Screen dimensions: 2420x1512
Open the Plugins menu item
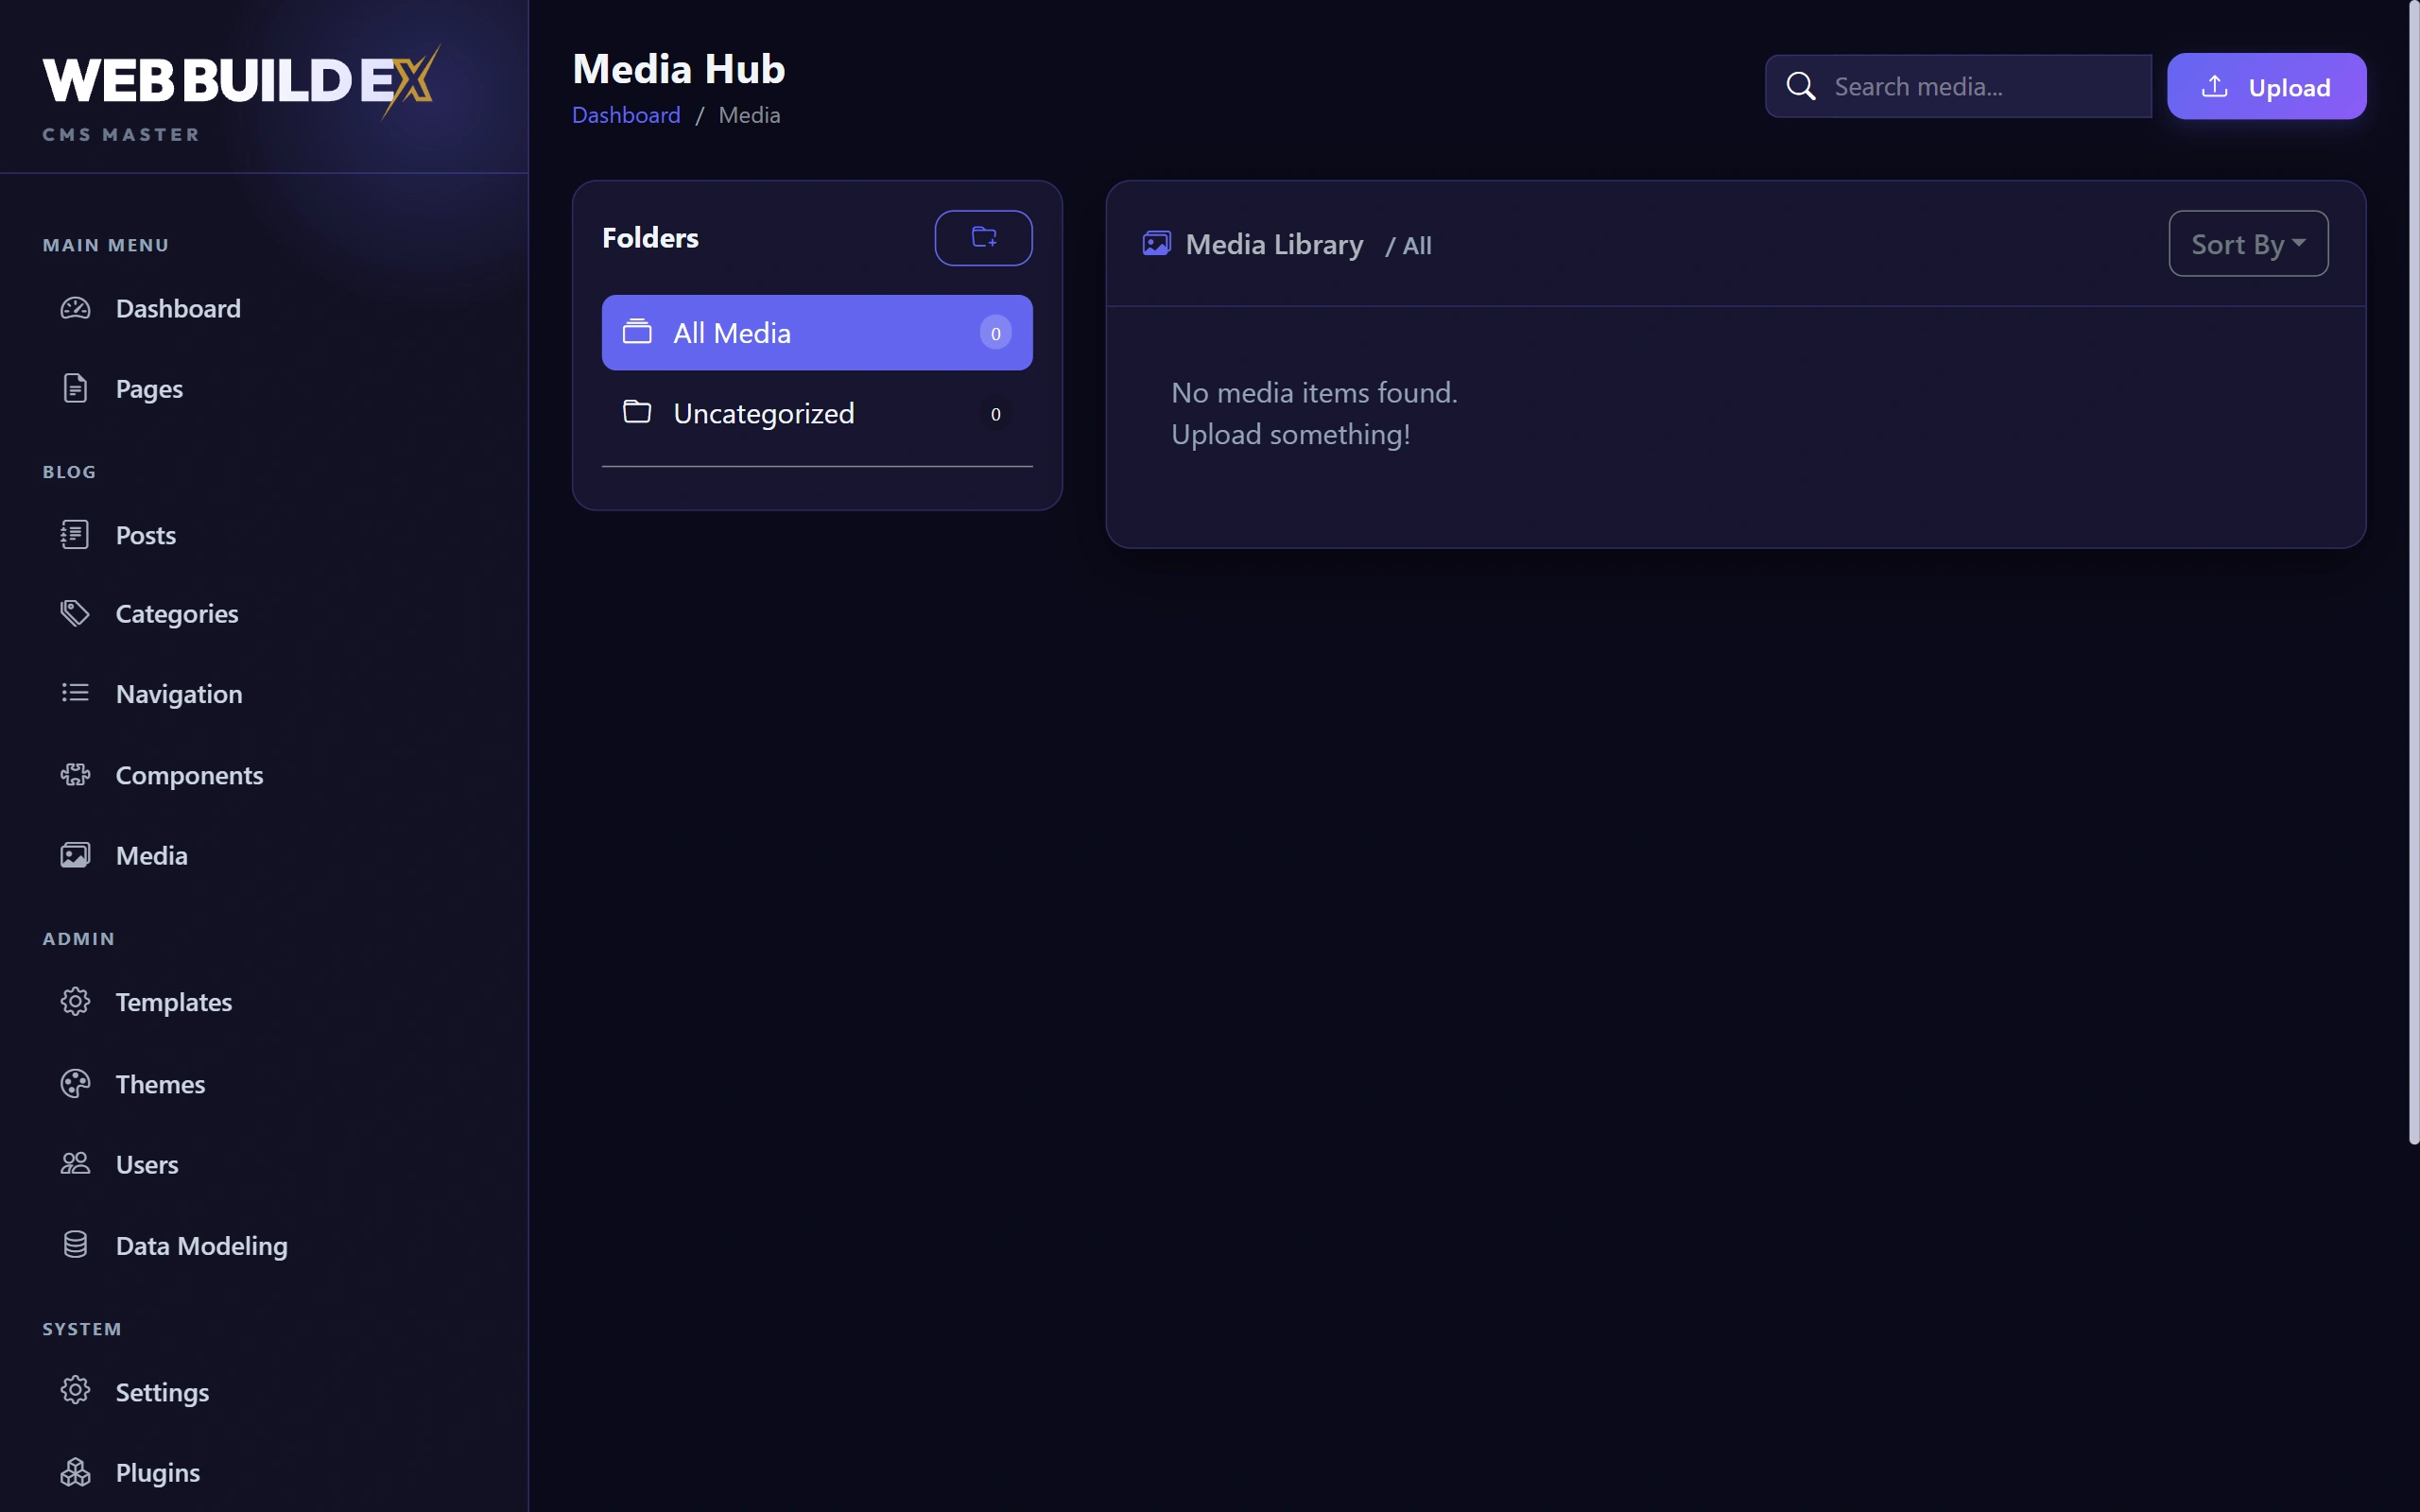158,1472
